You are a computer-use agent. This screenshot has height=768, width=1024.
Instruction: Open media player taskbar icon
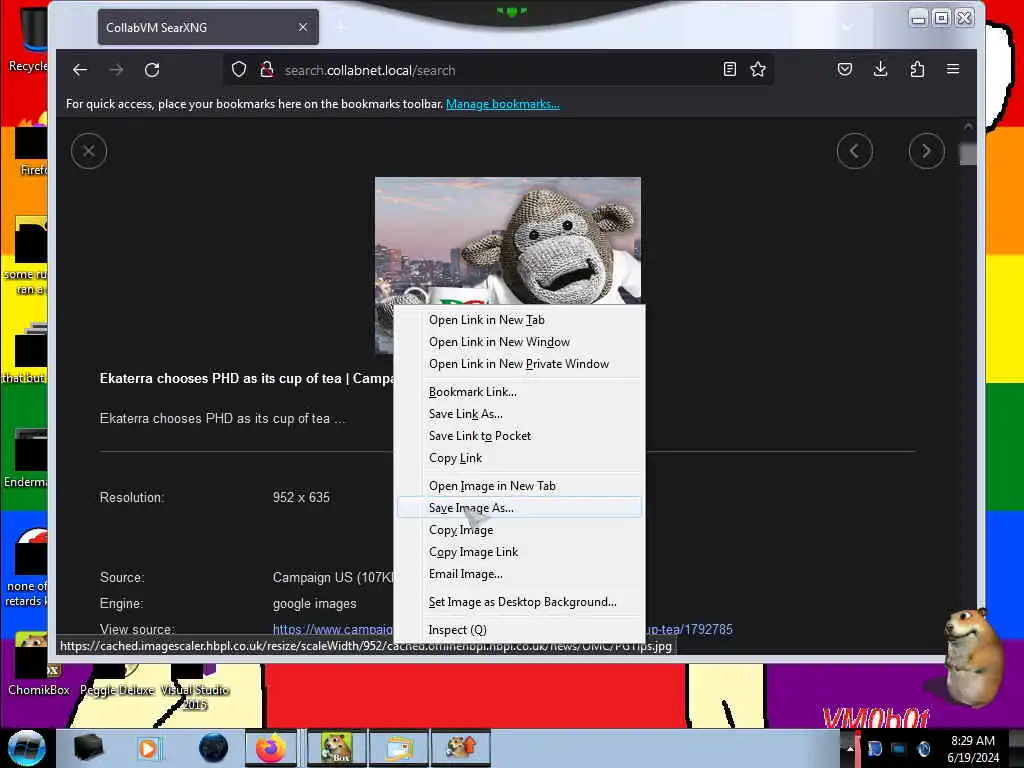148,748
